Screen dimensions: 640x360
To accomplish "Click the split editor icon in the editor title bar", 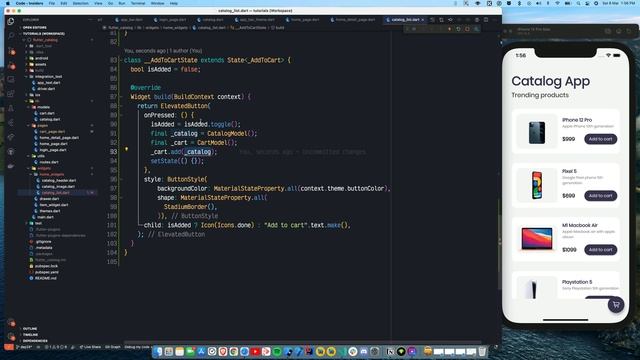I will [486, 20].
